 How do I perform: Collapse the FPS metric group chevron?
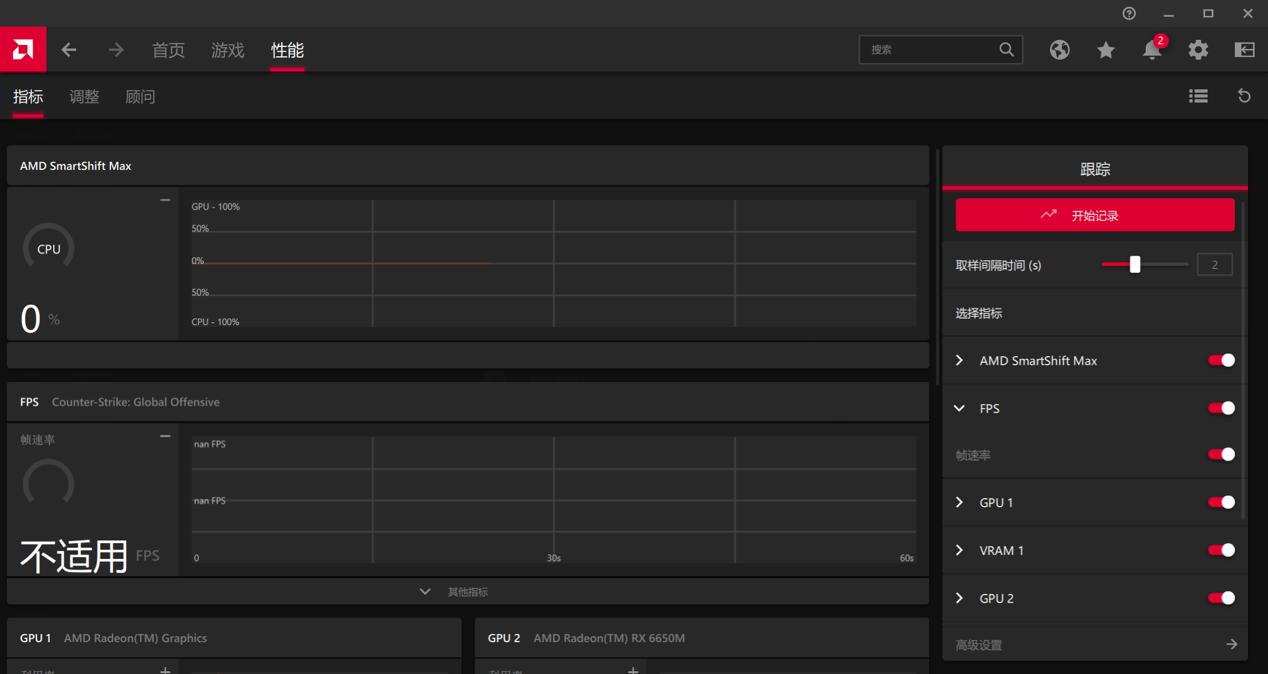click(x=960, y=408)
